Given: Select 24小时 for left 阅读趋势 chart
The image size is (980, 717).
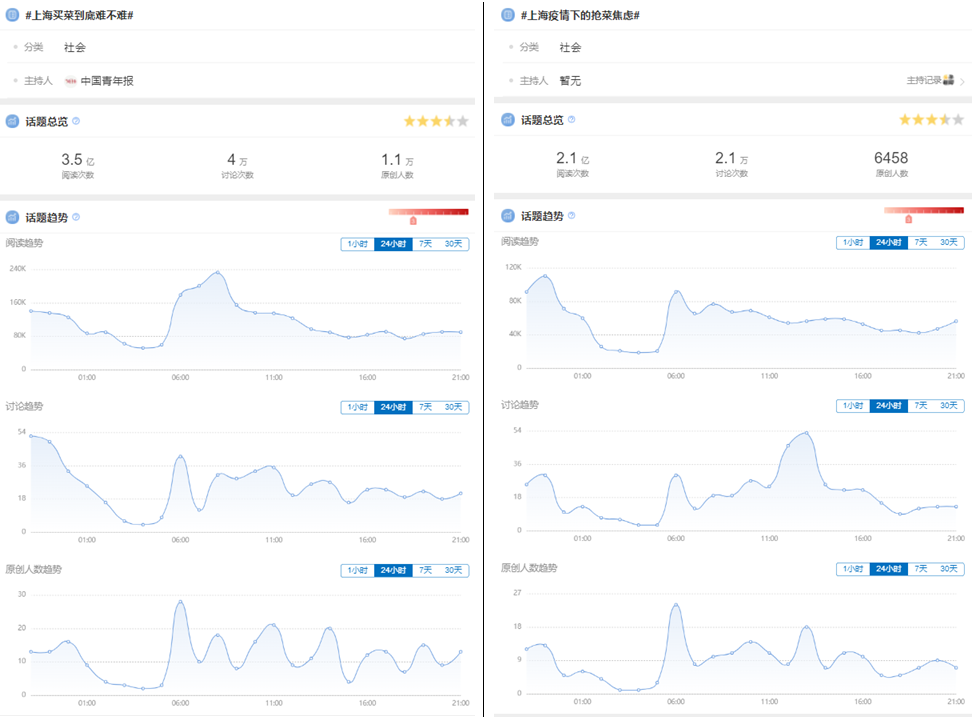Looking at the screenshot, I should (393, 244).
